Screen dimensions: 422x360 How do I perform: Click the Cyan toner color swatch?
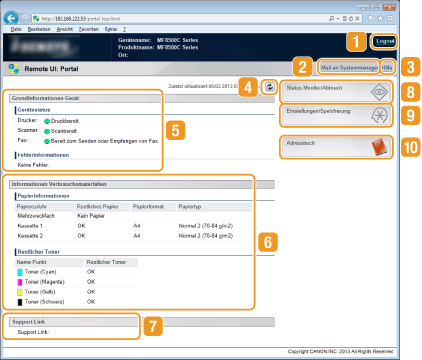[20, 272]
